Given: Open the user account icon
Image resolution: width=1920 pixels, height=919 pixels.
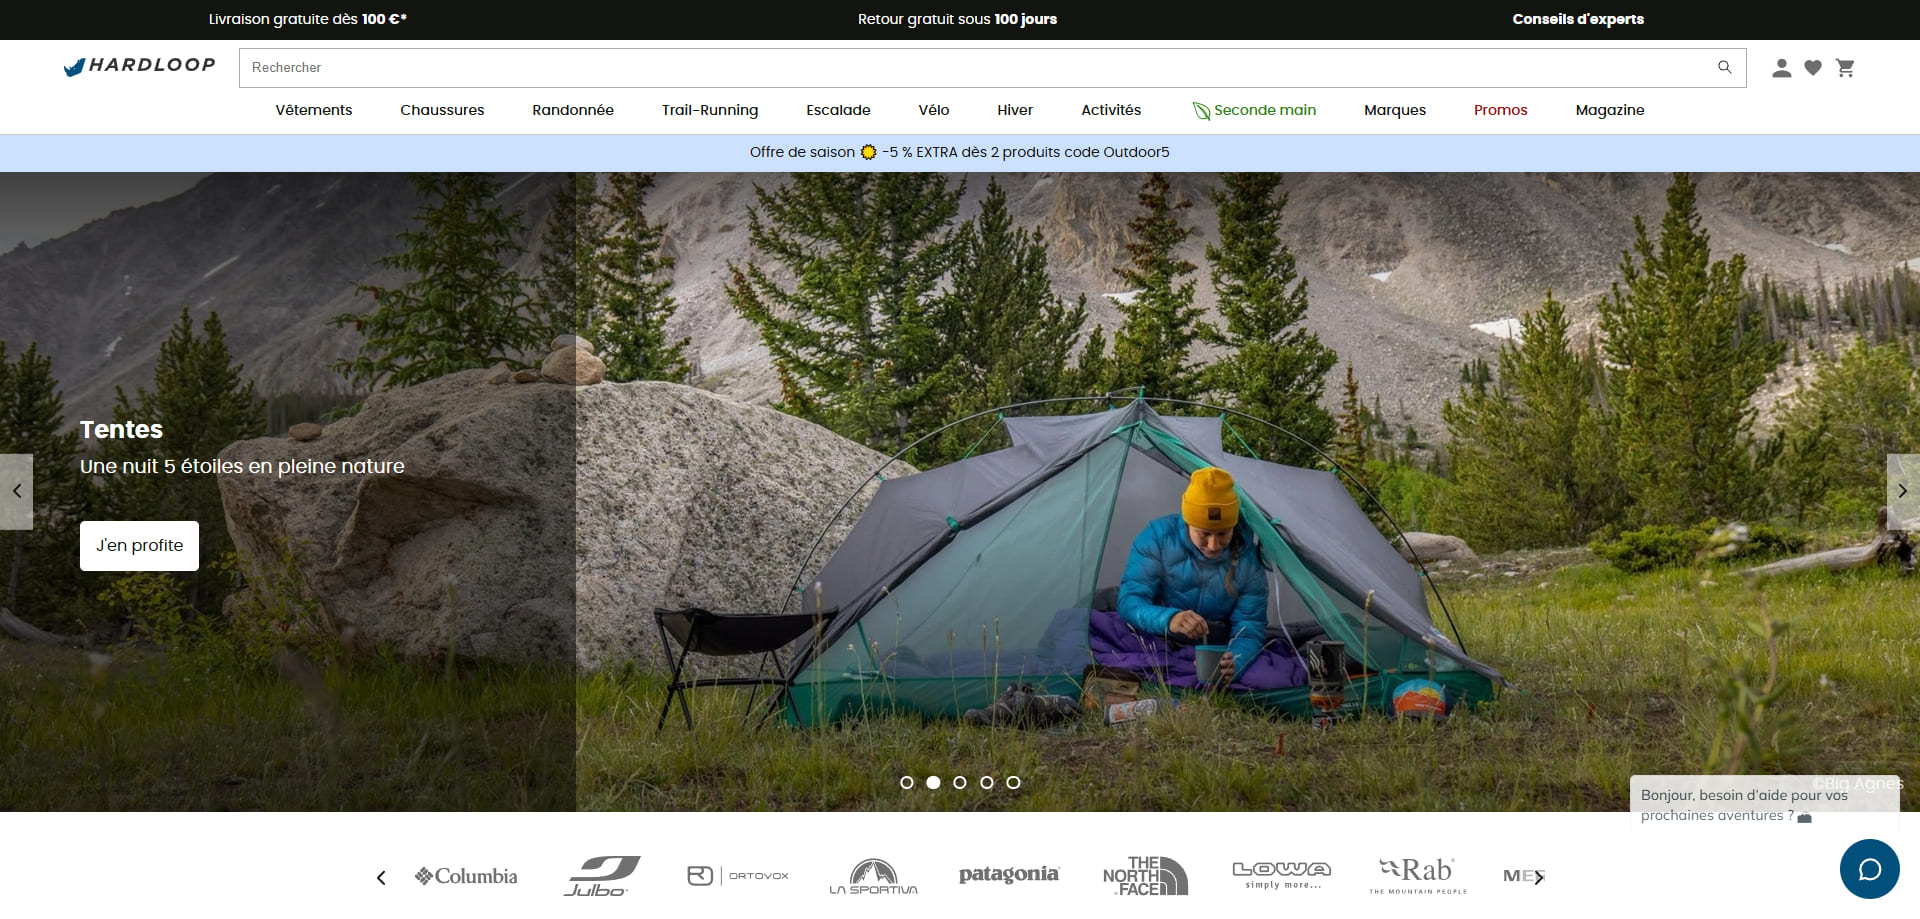Looking at the screenshot, I should click(x=1781, y=68).
